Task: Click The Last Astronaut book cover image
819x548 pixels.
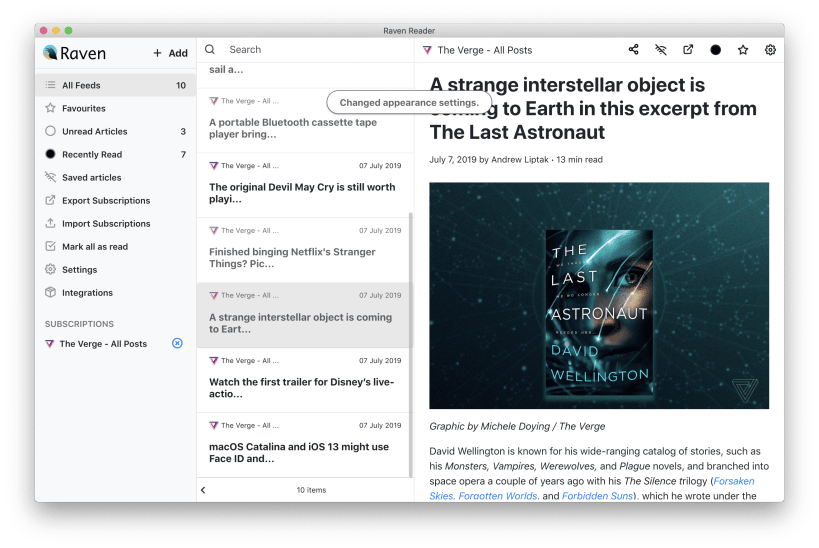Action: [599, 311]
